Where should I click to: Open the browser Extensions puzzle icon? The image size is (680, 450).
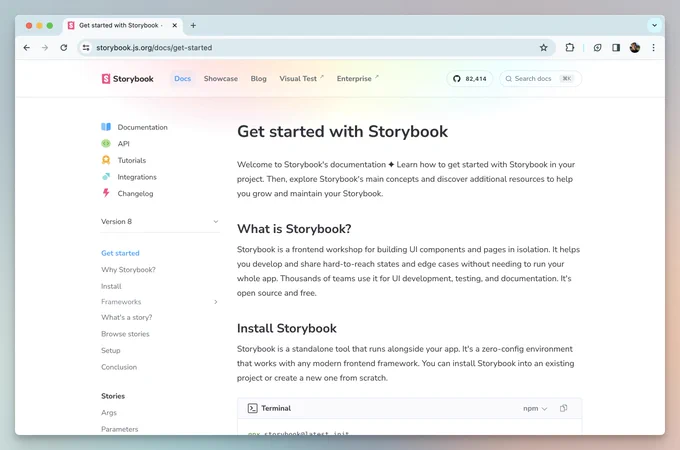(570, 48)
